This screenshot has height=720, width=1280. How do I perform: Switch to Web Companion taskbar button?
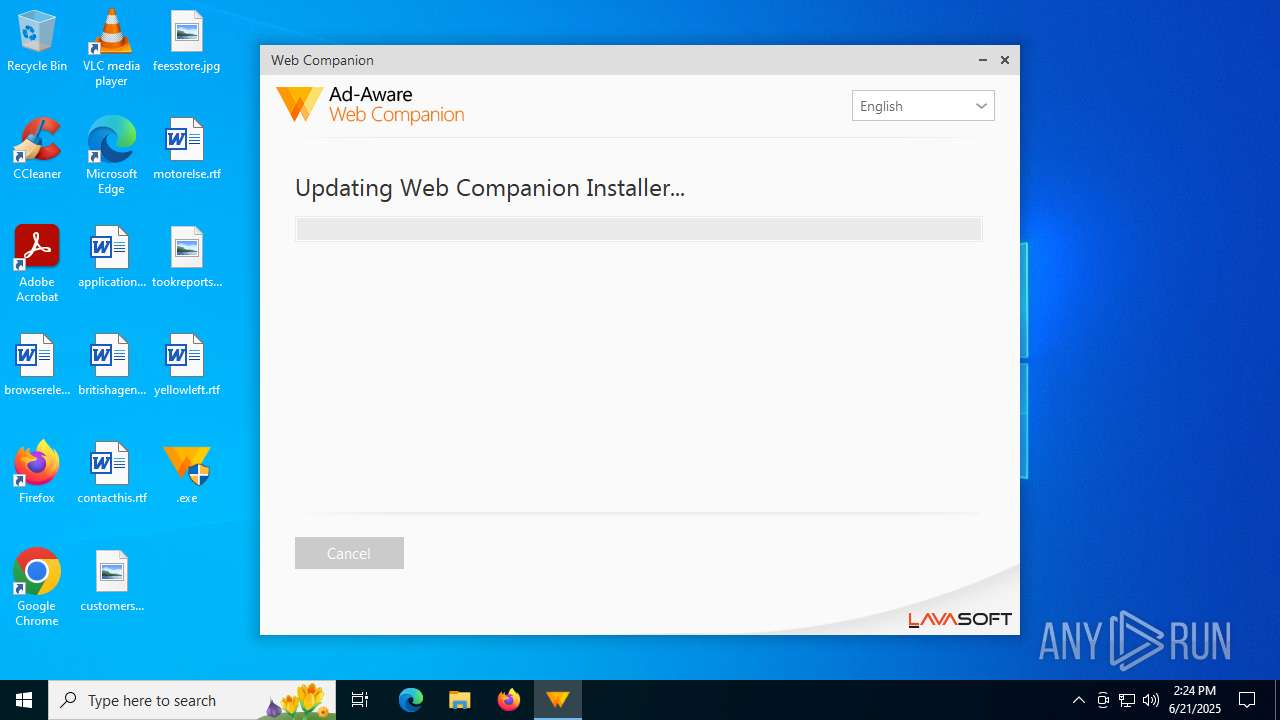tap(558, 700)
